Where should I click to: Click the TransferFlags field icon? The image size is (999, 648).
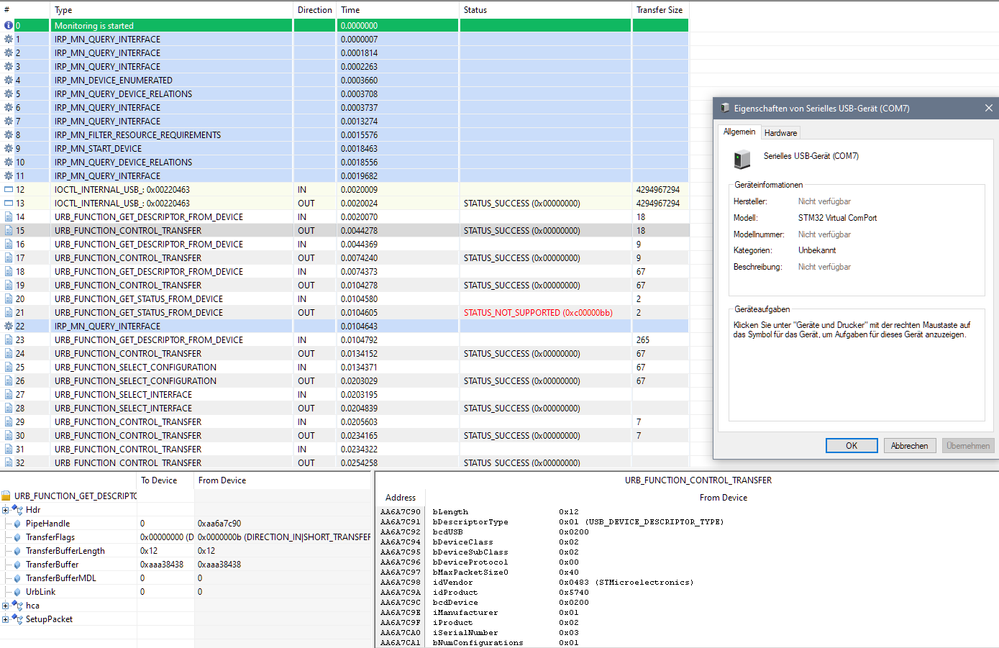18,537
